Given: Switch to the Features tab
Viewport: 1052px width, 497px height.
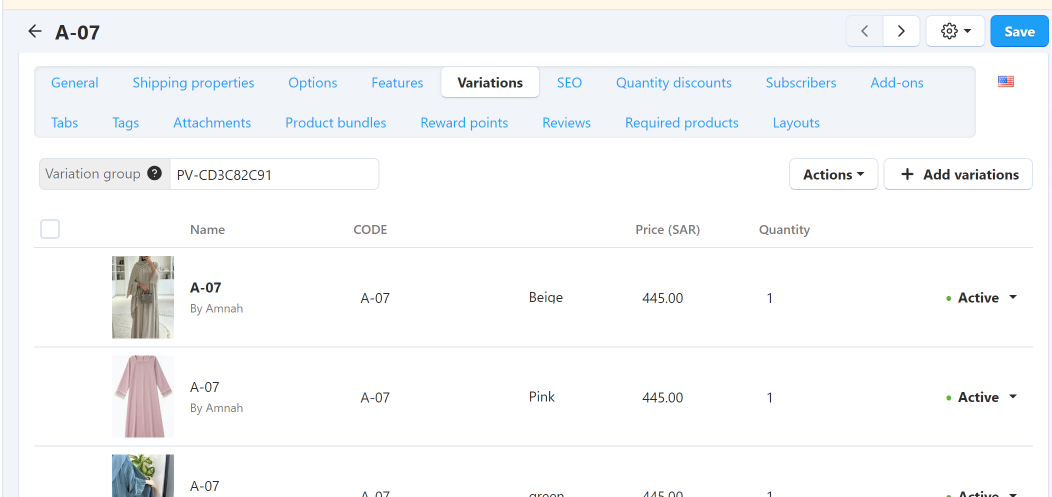Looking at the screenshot, I should tap(397, 82).
